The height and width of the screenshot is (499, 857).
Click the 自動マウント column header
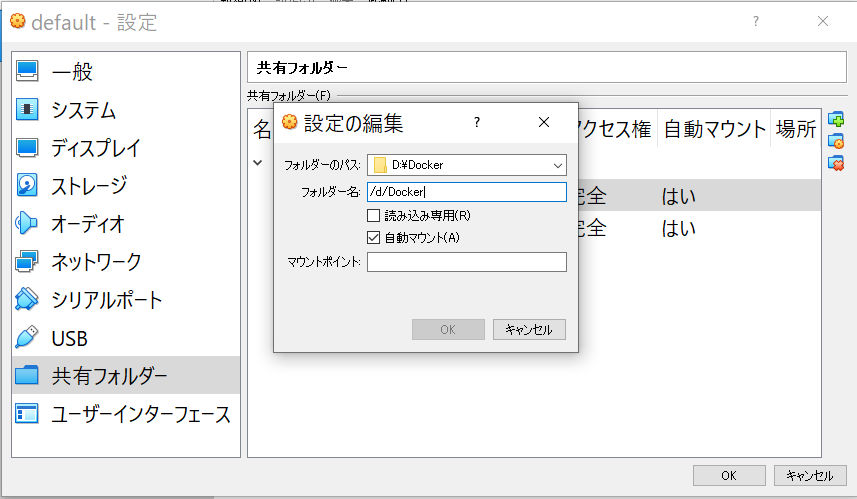tap(714, 129)
